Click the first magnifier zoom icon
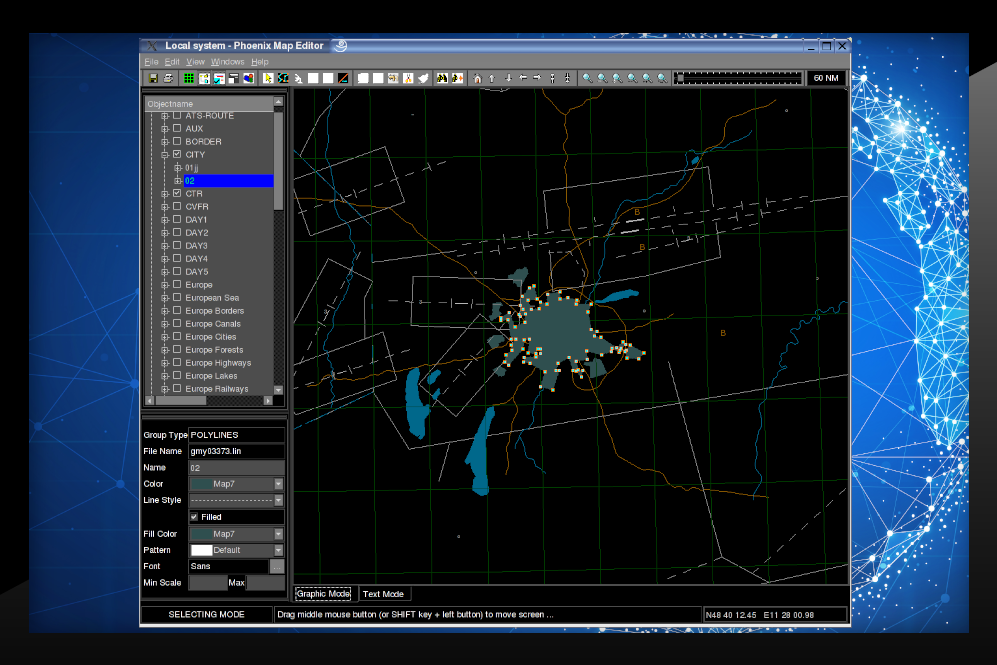This screenshot has width=997, height=665. (x=587, y=78)
